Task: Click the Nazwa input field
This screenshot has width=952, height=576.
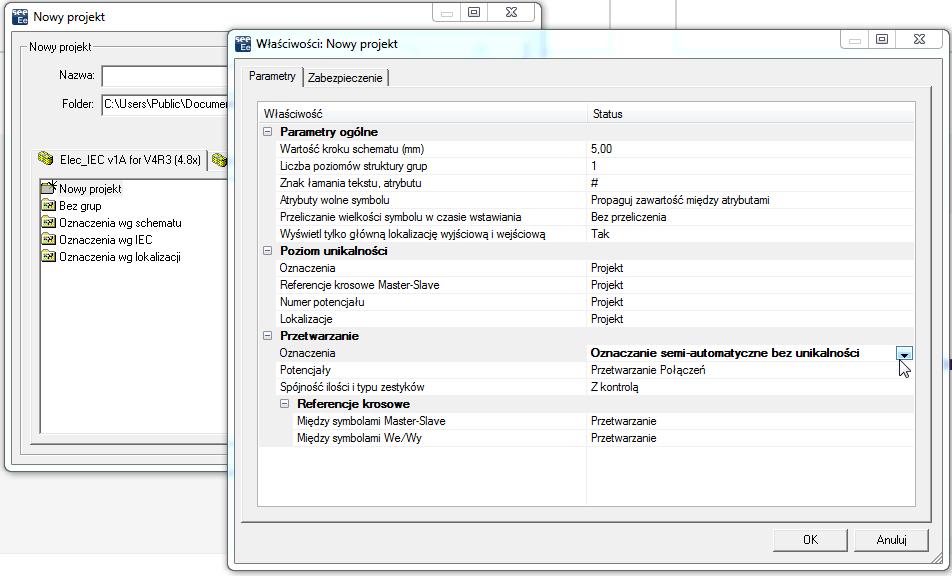Action: pyautogui.click(x=165, y=76)
